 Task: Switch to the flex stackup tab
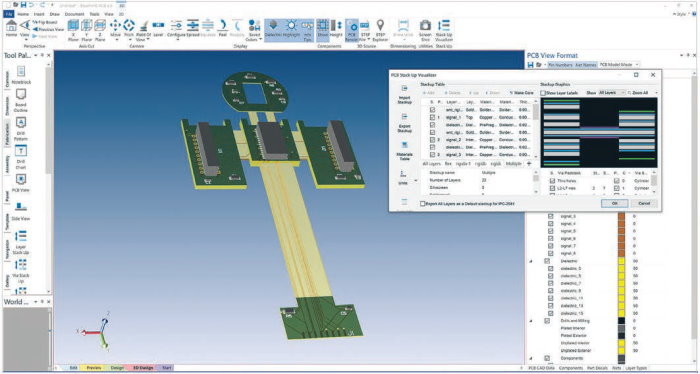[x=448, y=164]
